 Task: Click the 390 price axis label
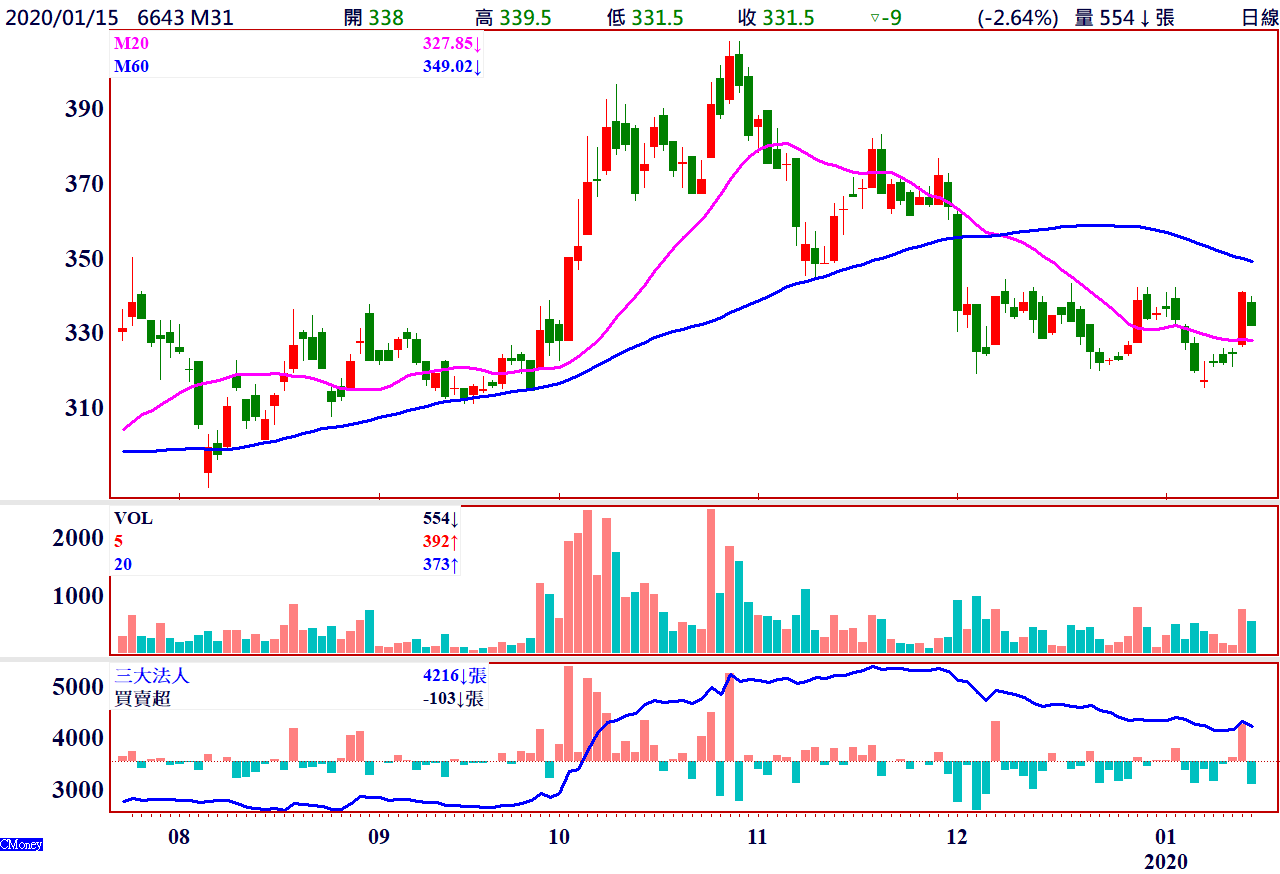[x=85, y=108]
